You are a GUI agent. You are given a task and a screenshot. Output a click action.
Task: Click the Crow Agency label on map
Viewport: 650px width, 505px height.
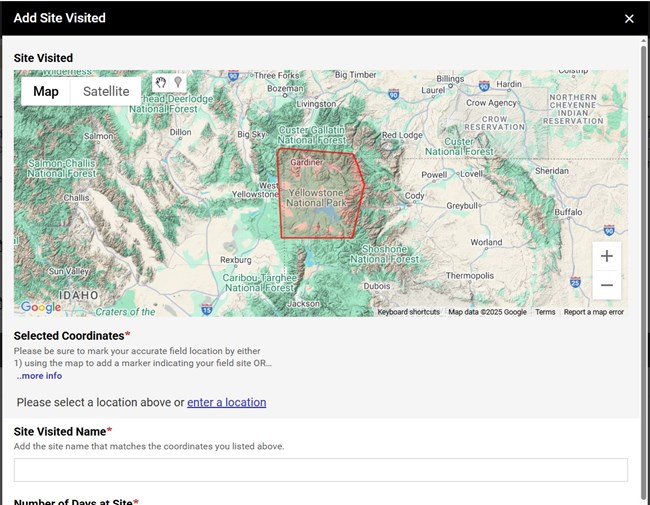click(491, 102)
